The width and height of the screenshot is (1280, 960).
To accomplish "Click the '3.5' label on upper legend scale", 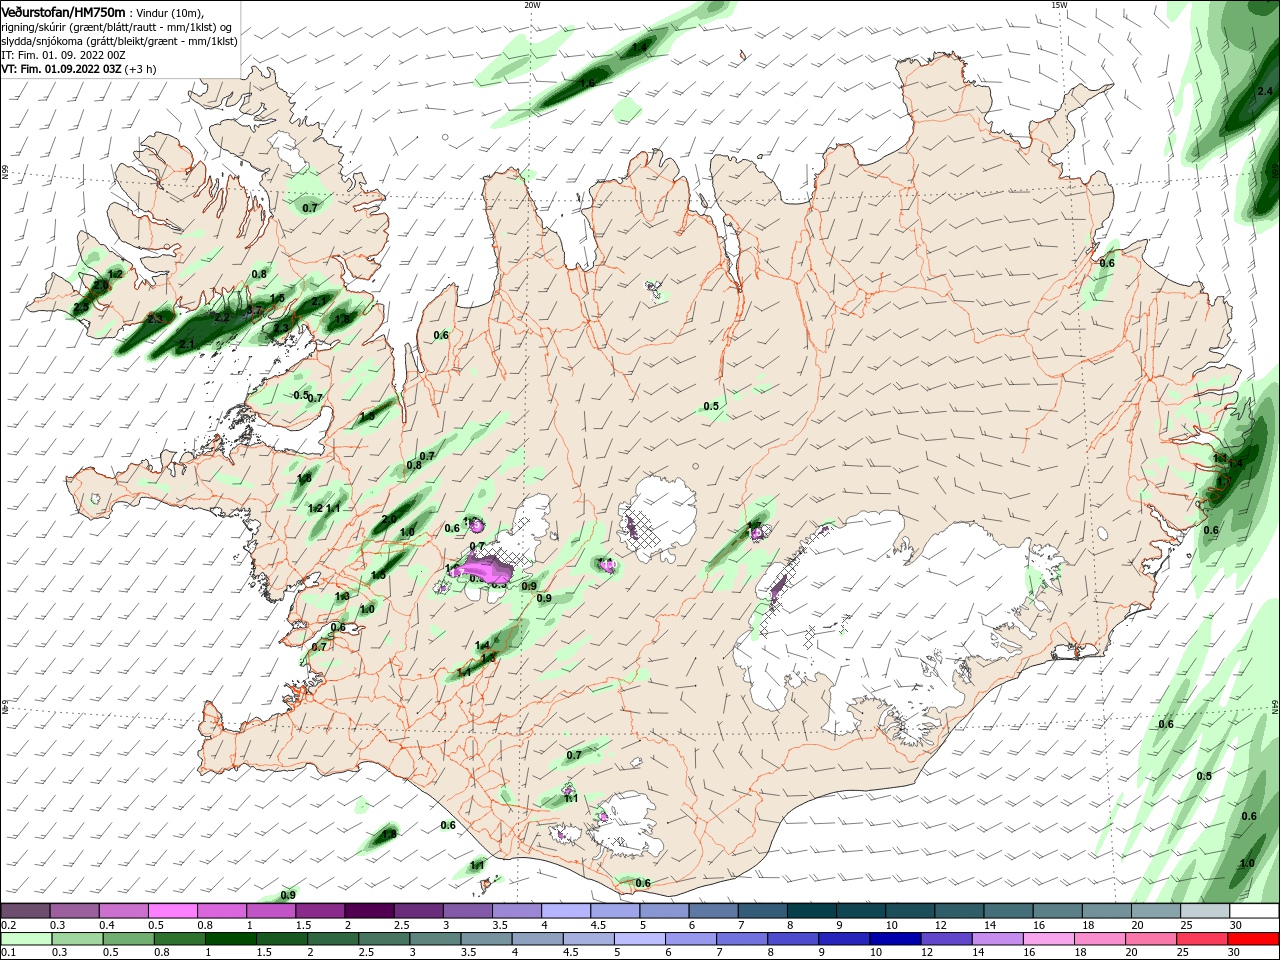I will tap(500, 925).
